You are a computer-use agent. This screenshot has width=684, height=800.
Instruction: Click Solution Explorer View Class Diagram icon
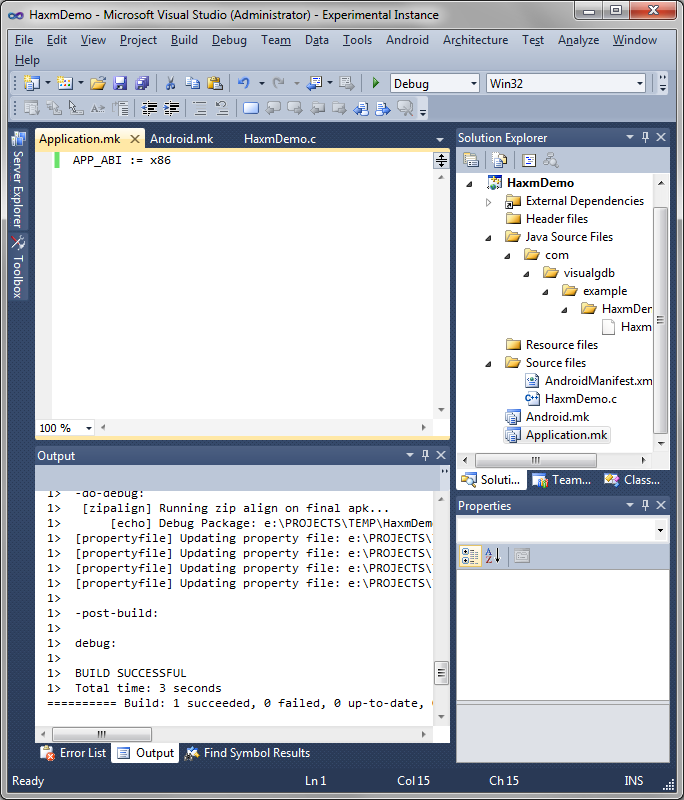click(x=551, y=160)
